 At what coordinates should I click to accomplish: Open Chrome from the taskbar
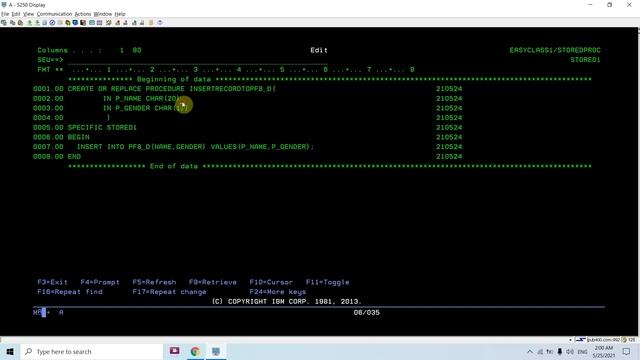pos(195,351)
